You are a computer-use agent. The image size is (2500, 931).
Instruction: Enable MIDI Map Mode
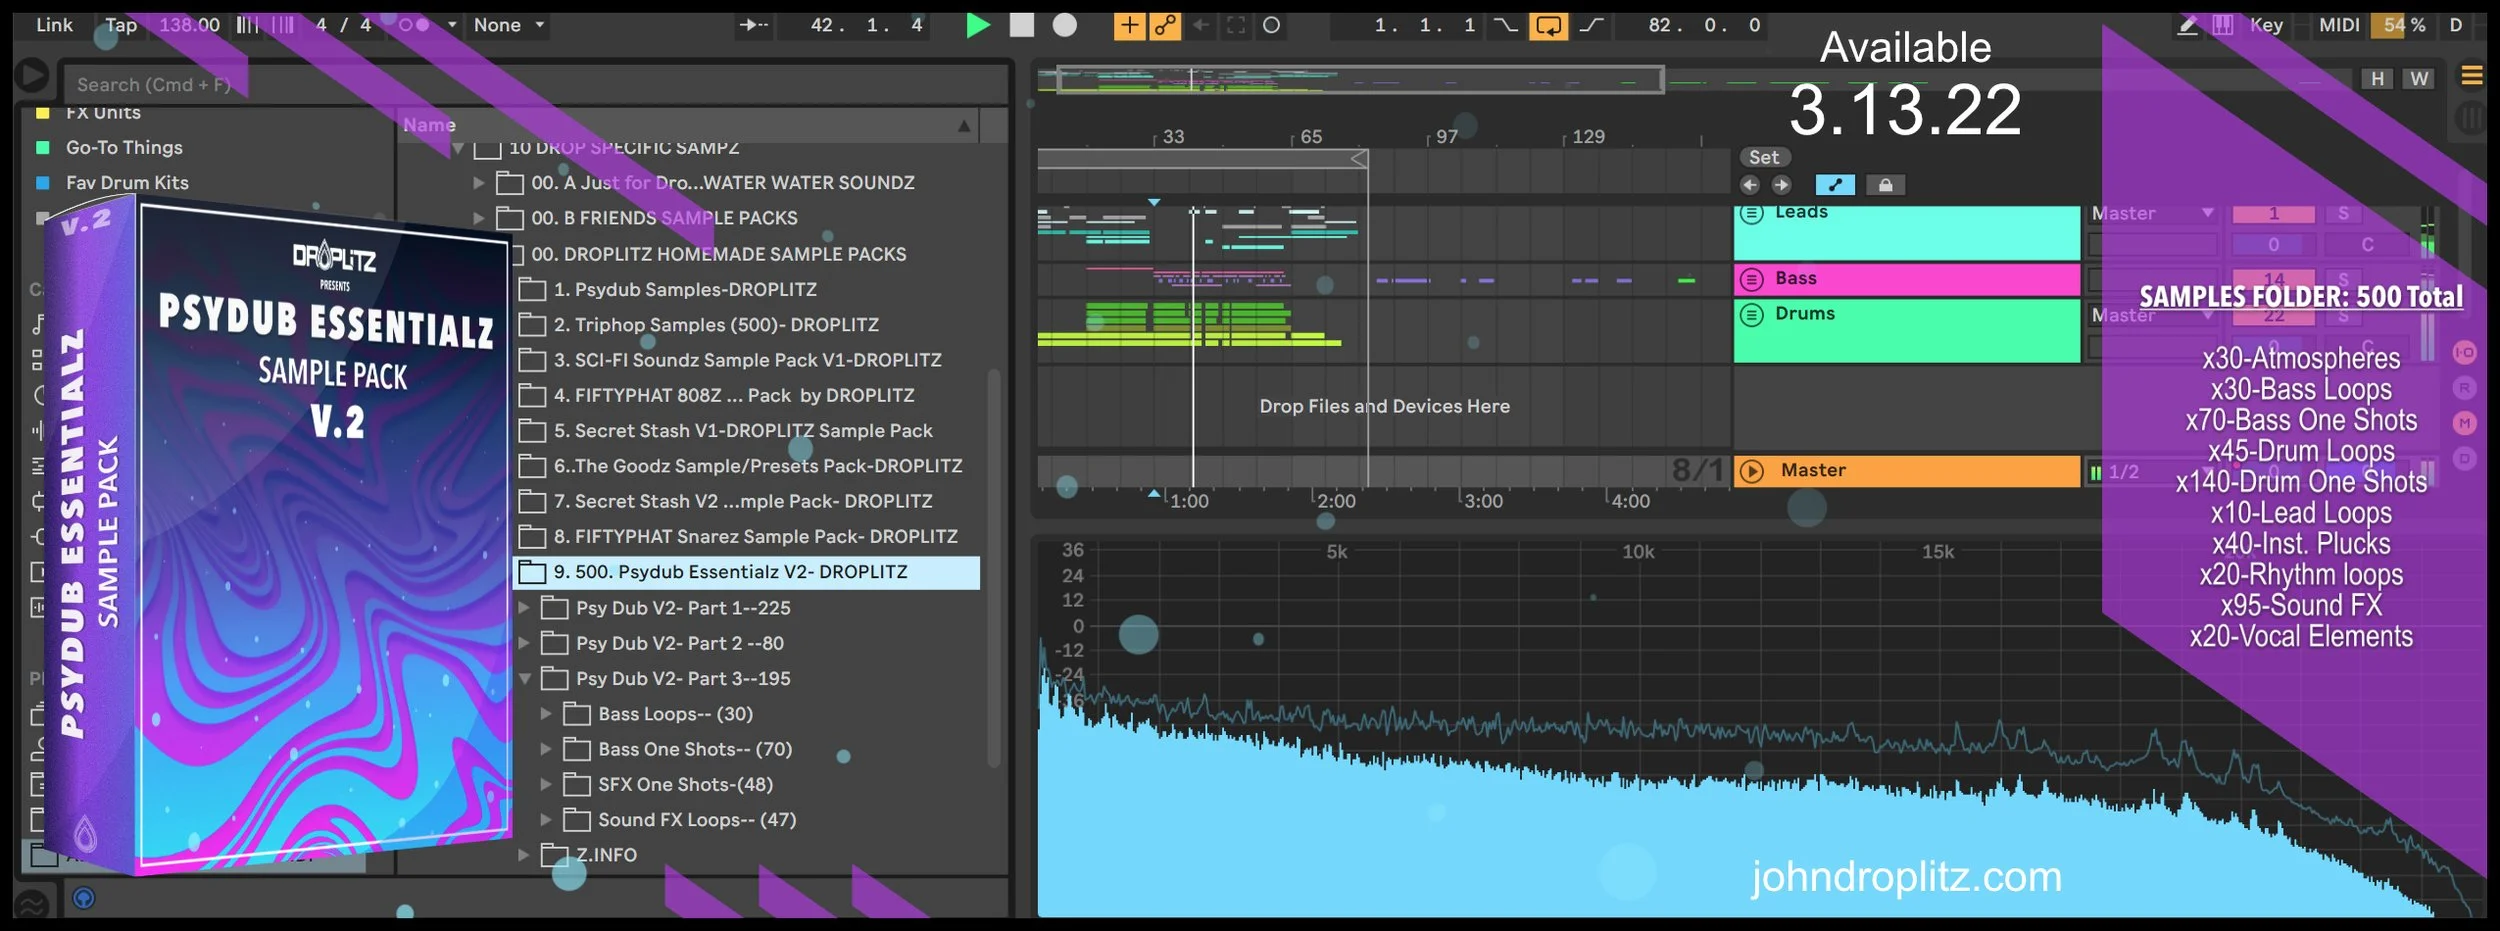click(2339, 25)
